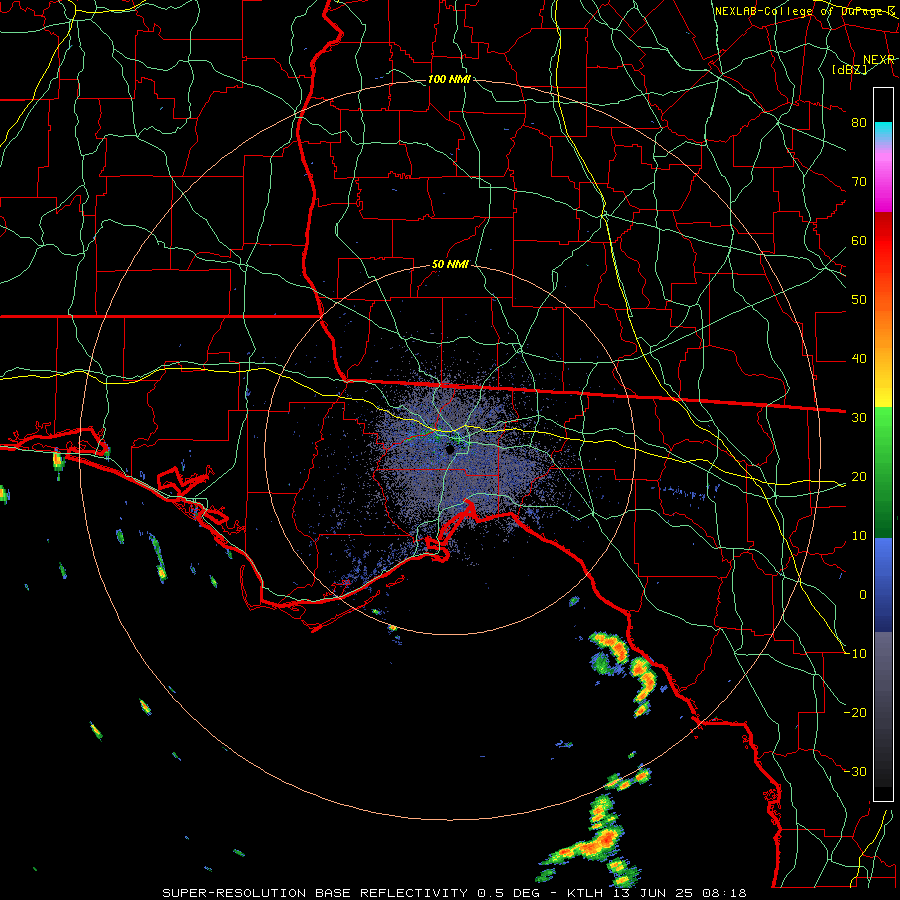
Task: Click the green segment of the color bar
Action: (883, 472)
